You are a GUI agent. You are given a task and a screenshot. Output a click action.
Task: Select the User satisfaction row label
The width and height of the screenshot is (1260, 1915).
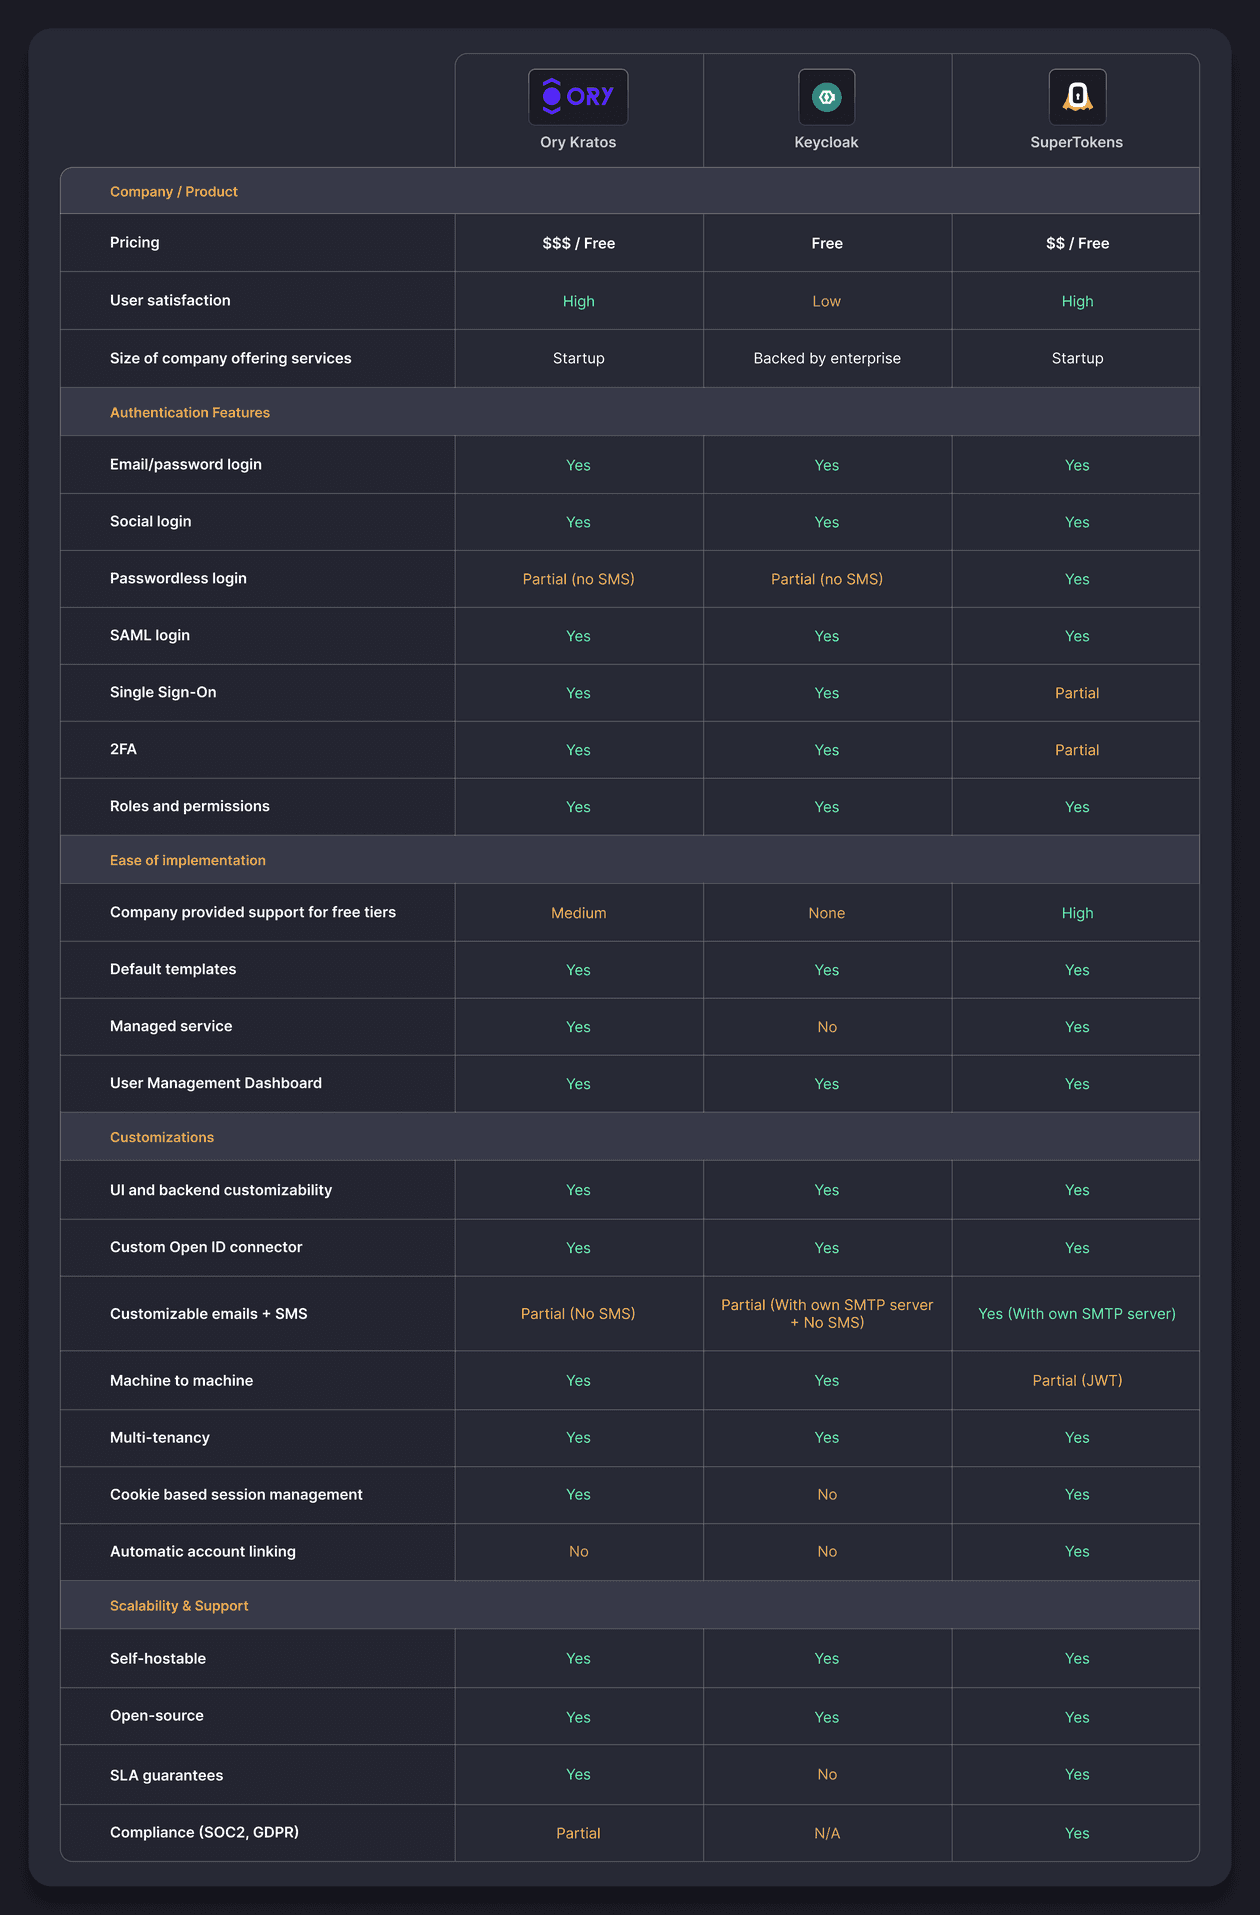(x=170, y=300)
